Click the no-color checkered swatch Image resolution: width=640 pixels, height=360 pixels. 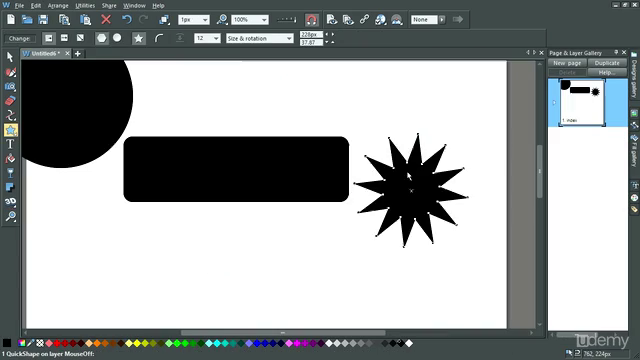(x=40, y=343)
